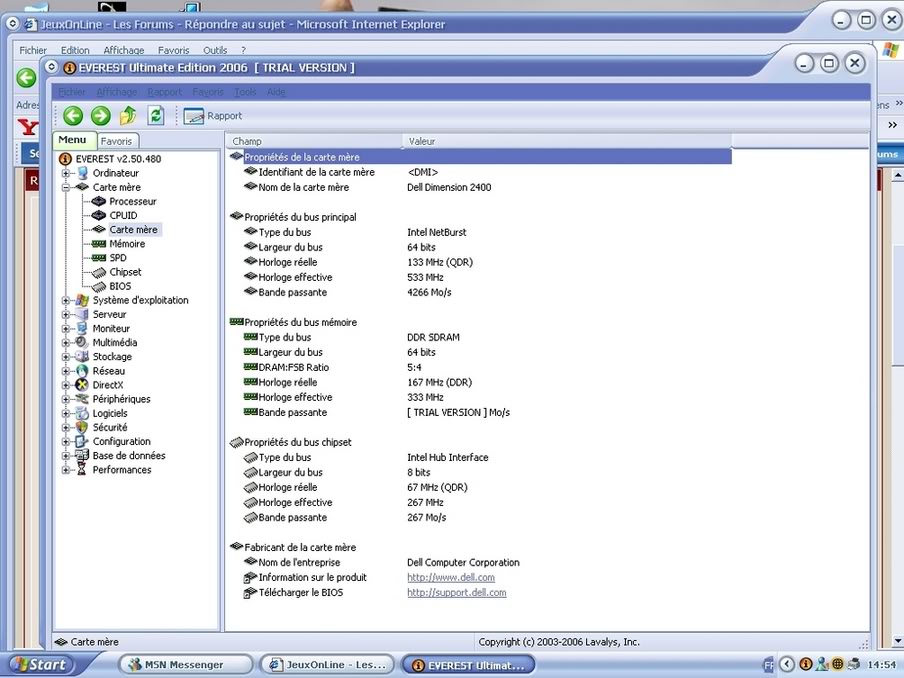
Task: Open the Rapport report wizard
Action: pos(213,116)
